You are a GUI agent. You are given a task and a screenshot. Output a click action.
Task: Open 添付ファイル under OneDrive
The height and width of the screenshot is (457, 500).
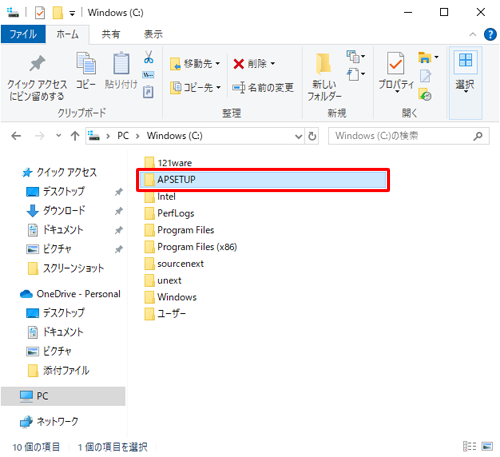point(59,370)
